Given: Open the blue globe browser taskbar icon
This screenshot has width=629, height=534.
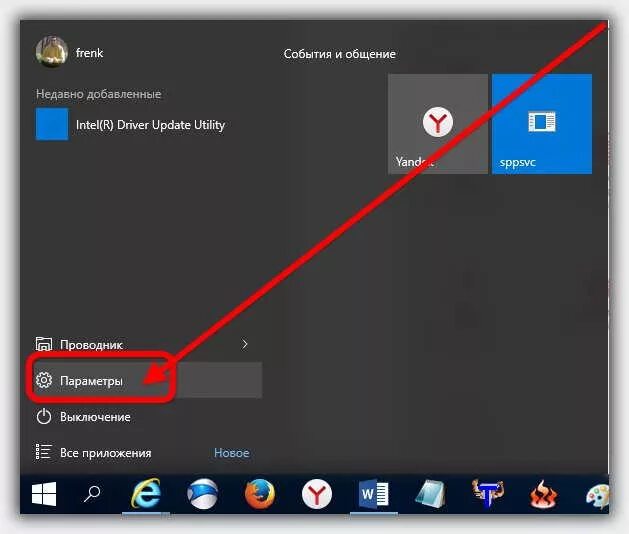Looking at the screenshot, I should (x=203, y=493).
